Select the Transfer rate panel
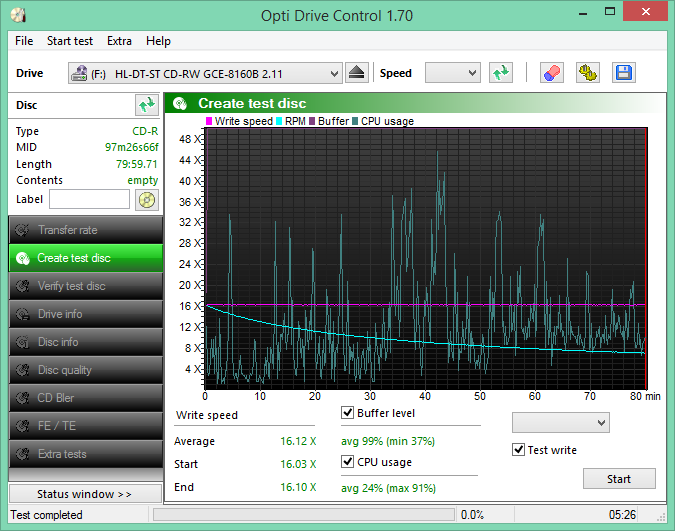This screenshot has width=675, height=531. pyautogui.click(x=86, y=230)
